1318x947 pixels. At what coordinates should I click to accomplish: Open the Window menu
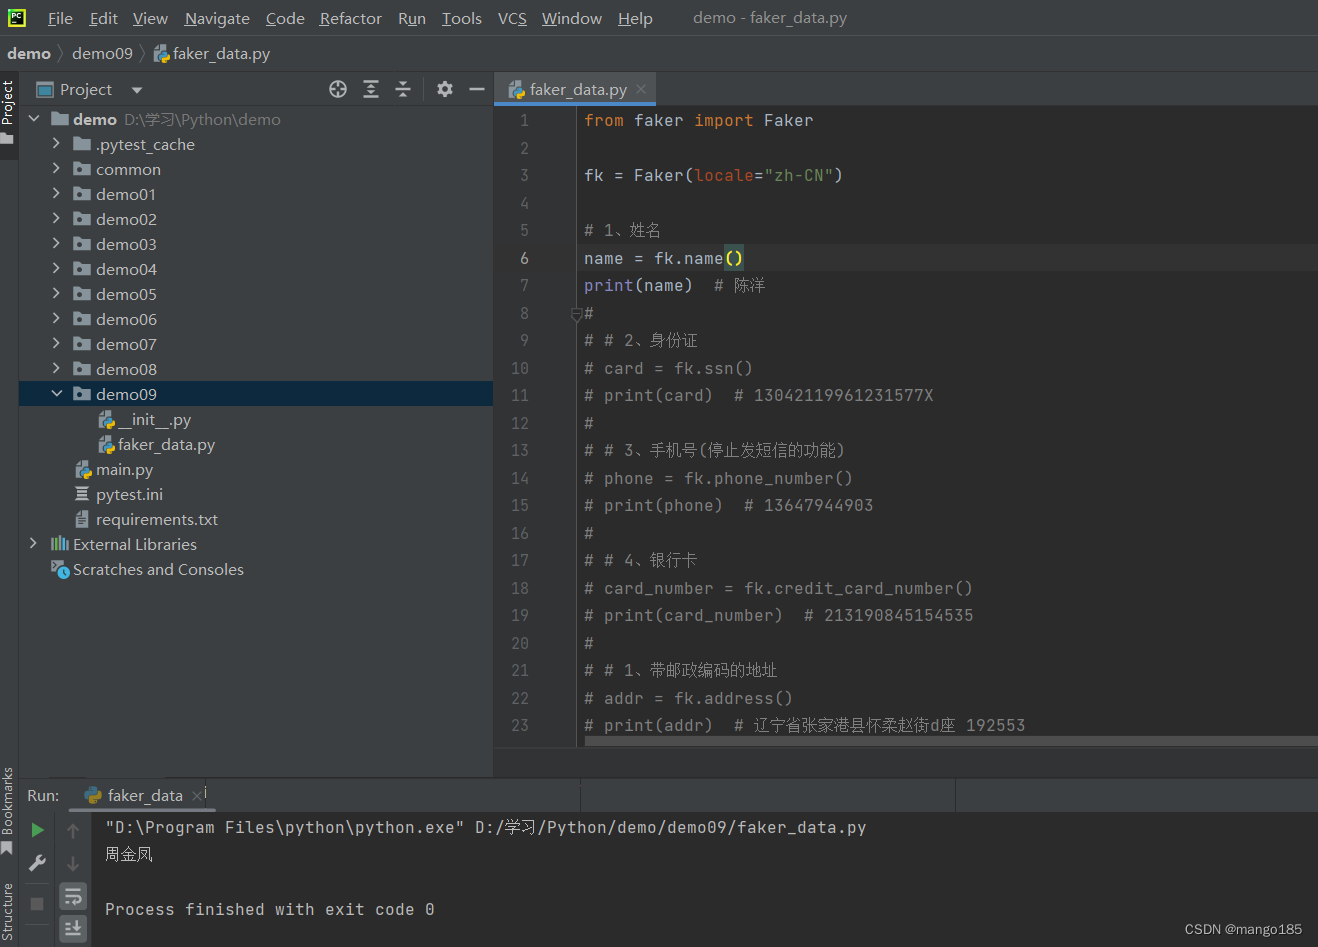[x=572, y=18]
